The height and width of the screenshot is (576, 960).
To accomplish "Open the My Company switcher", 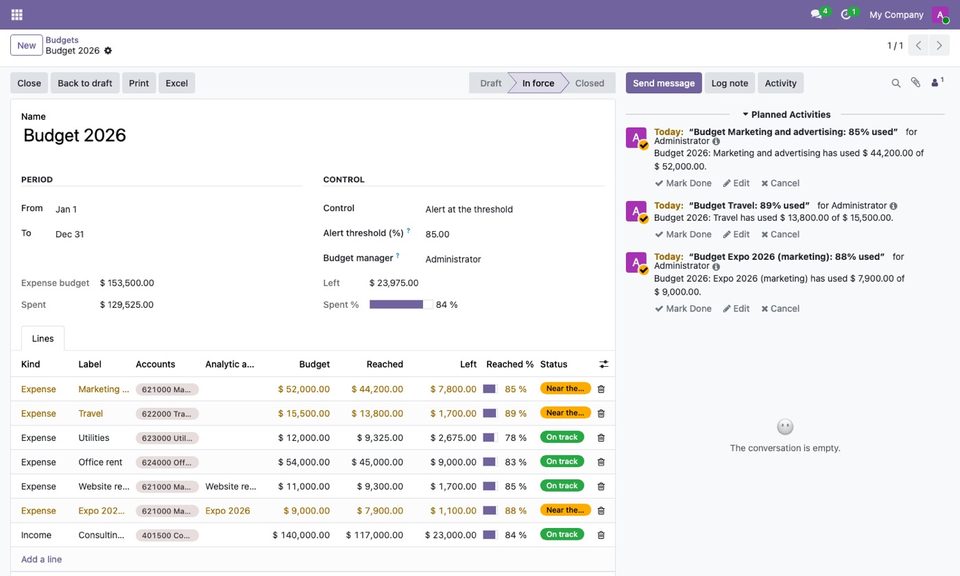I will (x=896, y=15).
